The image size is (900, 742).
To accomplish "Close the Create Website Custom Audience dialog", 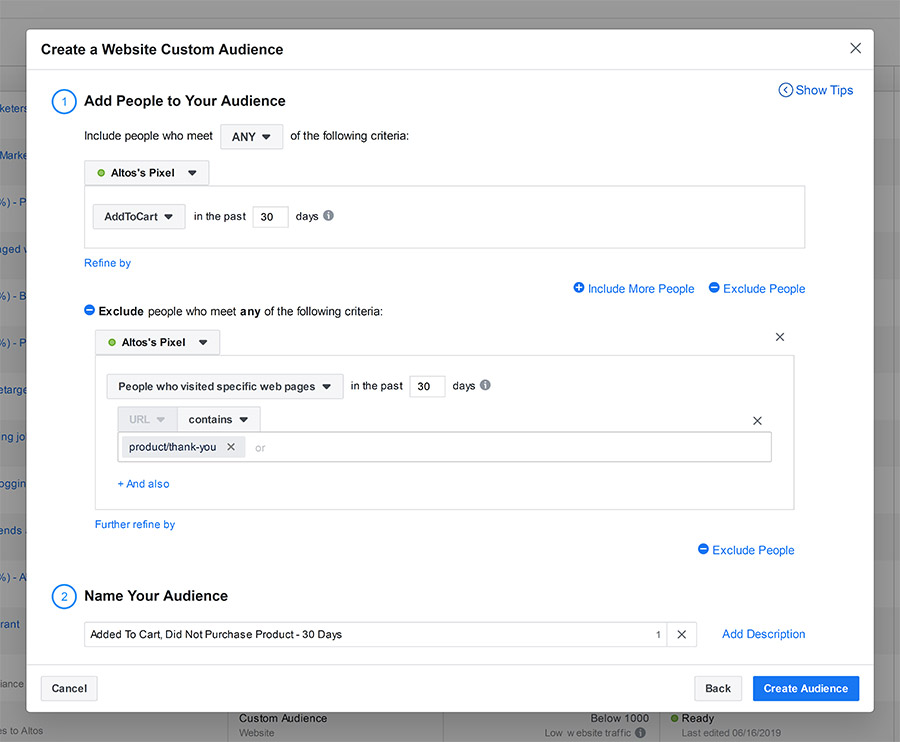I will click(855, 48).
